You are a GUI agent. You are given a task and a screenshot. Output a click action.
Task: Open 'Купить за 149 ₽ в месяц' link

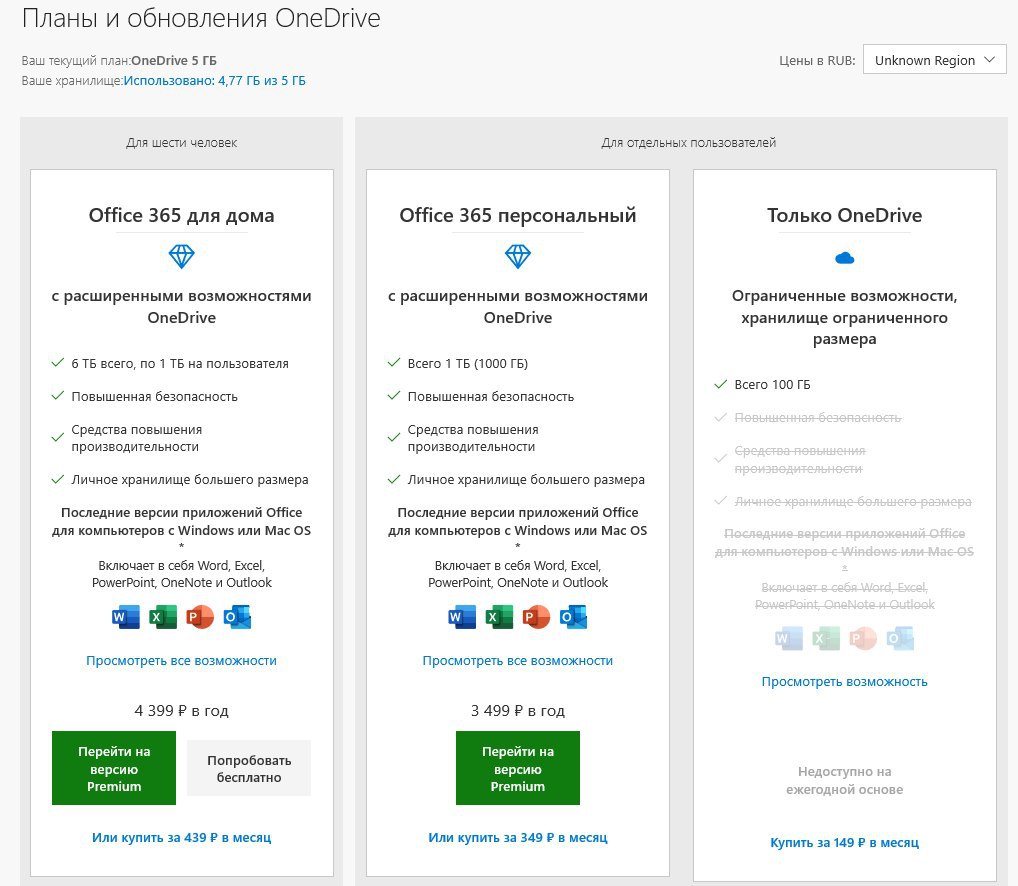point(845,843)
